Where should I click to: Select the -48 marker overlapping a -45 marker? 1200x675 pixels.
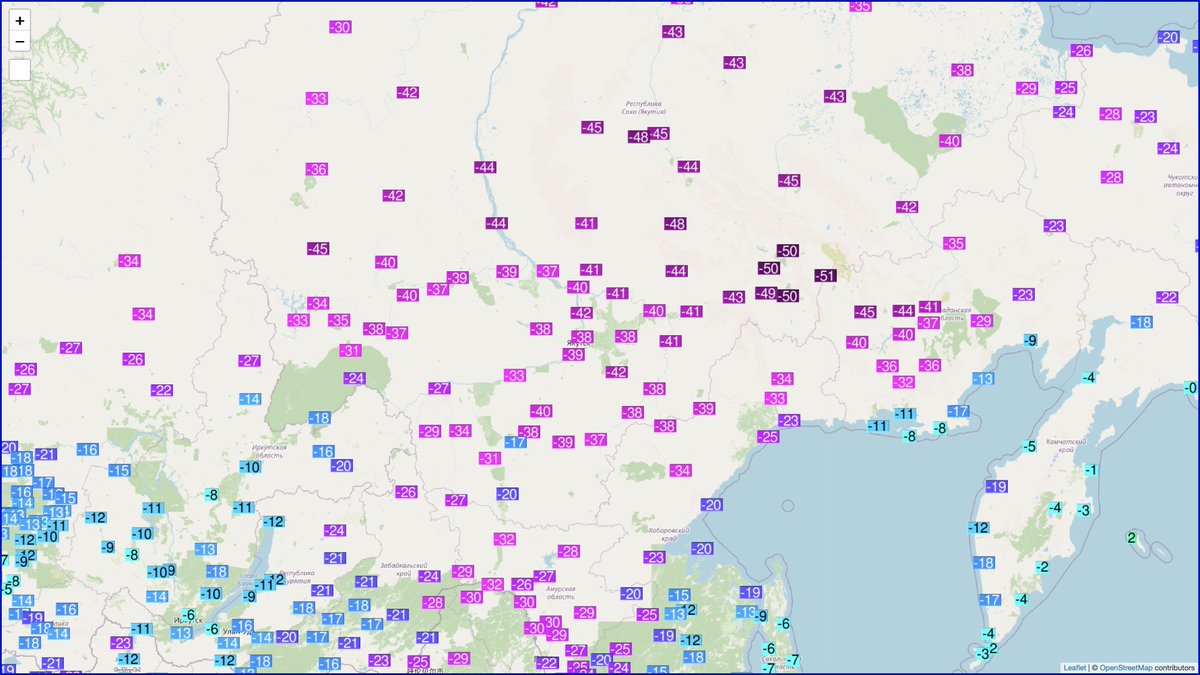click(638, 137)
